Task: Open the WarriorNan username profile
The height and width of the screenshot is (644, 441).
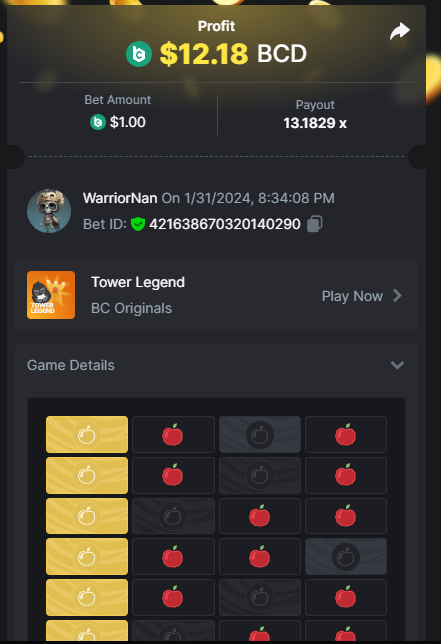Action: pyautogui.click(x=120, y=198)
